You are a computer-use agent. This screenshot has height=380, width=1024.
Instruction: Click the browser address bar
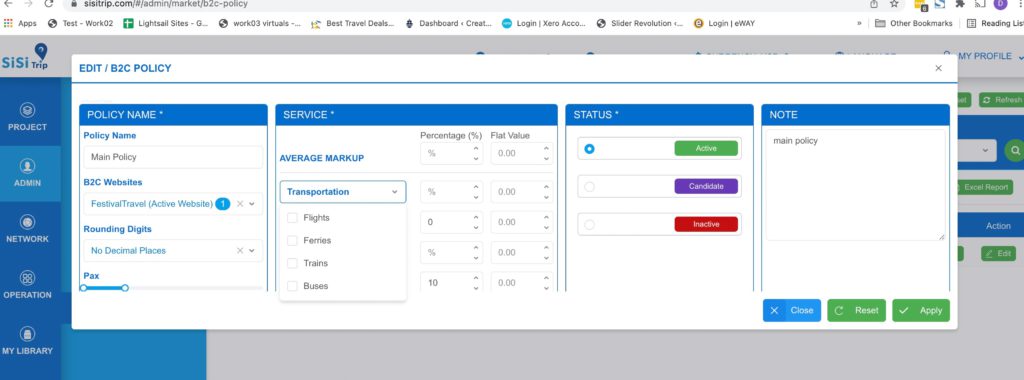tap(457, 4)
